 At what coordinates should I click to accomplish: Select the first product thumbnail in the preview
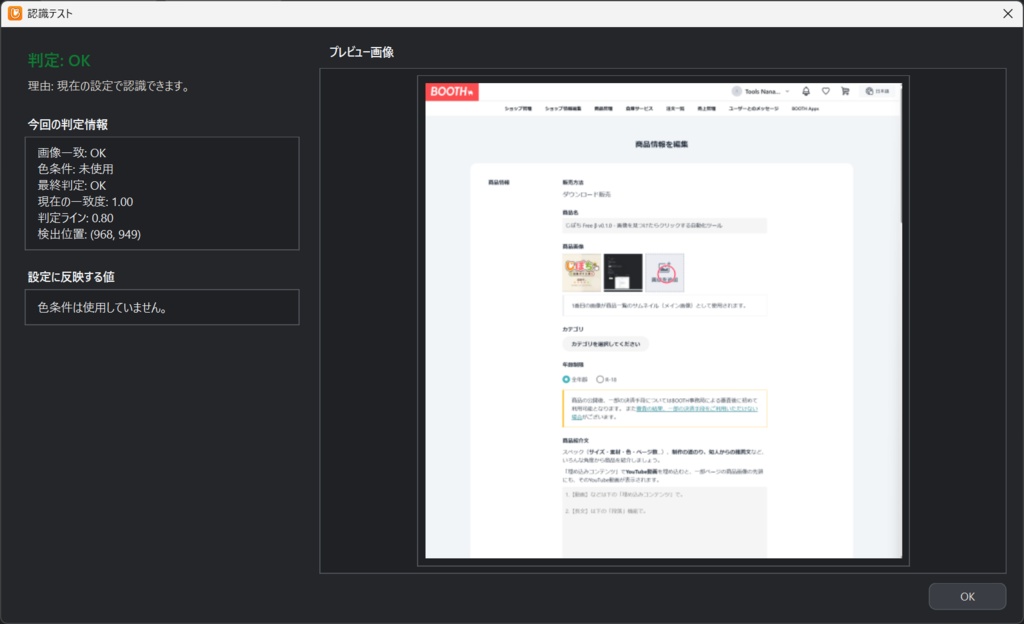tap(581, 272)
